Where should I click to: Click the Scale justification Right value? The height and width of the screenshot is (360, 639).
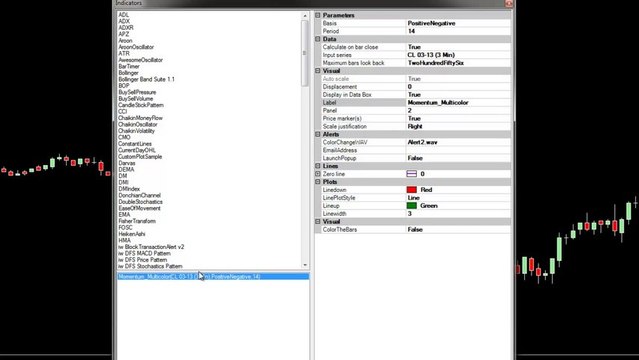point(458,126)
